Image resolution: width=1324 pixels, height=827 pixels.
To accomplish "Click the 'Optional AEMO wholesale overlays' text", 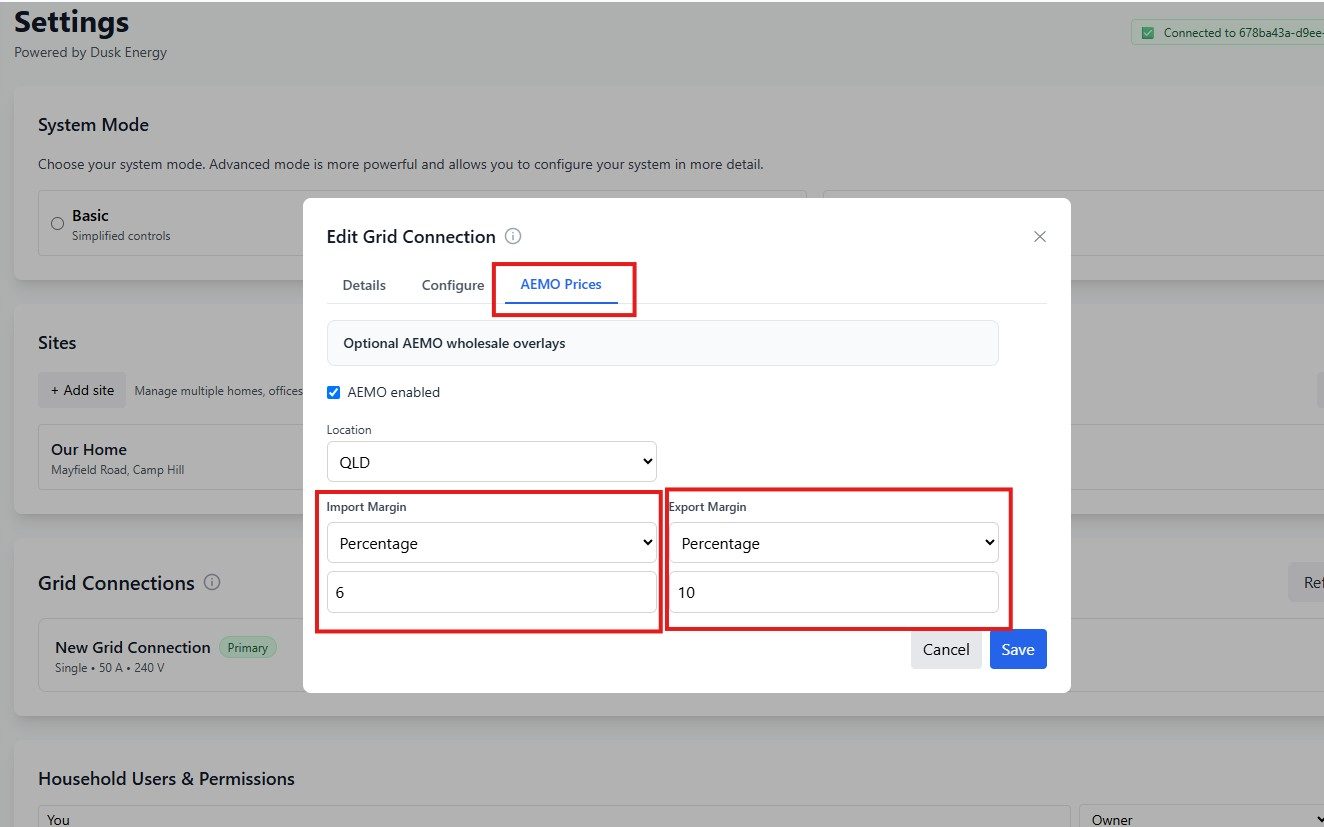I will 454,343.
